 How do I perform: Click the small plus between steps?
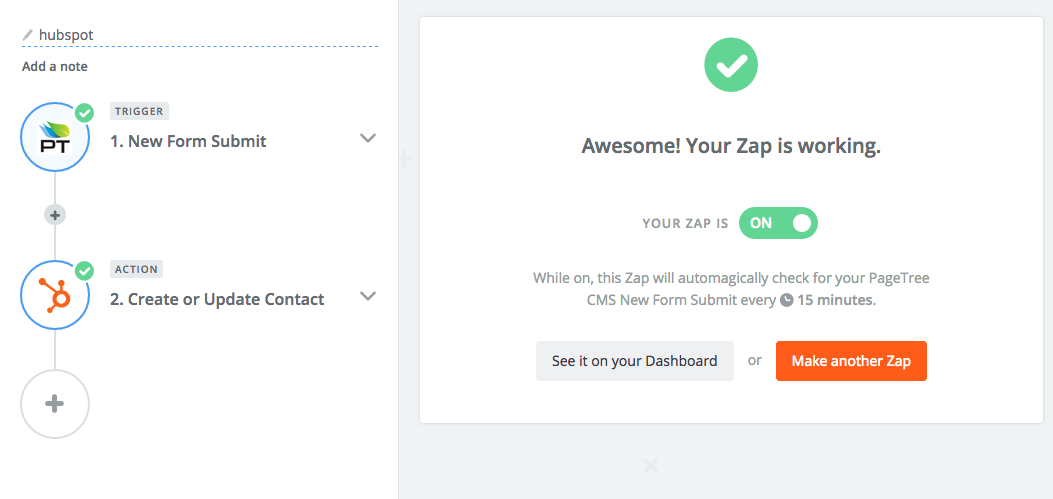click(x=55, y=215)
